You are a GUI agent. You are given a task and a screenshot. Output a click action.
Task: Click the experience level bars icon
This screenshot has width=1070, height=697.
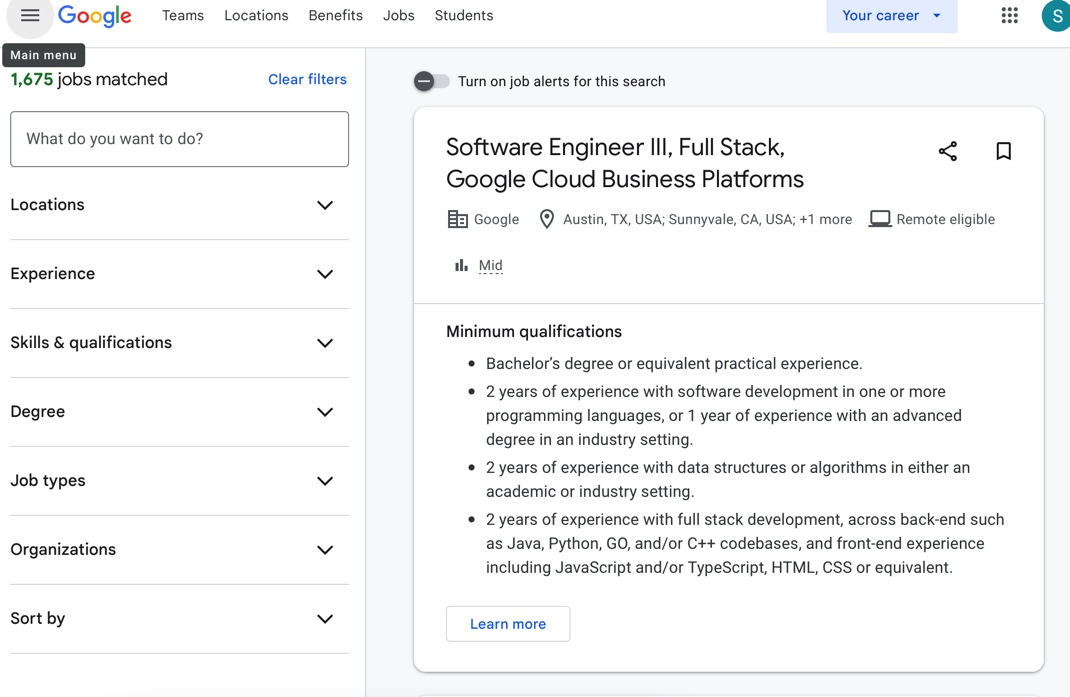pyautogui.click(x=461, y=265)
